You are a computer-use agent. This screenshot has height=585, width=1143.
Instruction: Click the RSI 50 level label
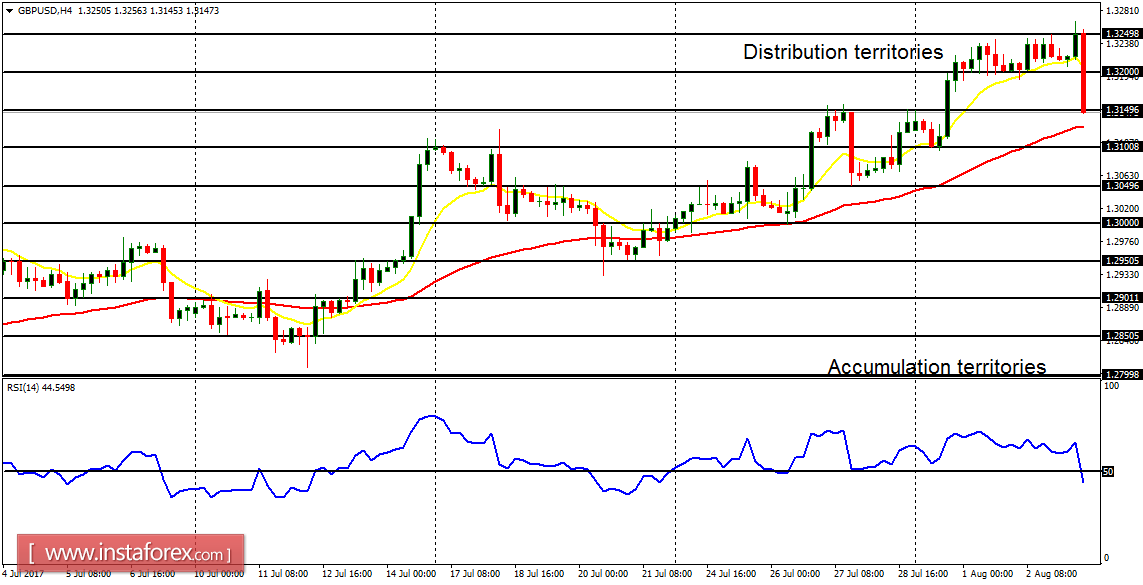tap(1109, 471)
